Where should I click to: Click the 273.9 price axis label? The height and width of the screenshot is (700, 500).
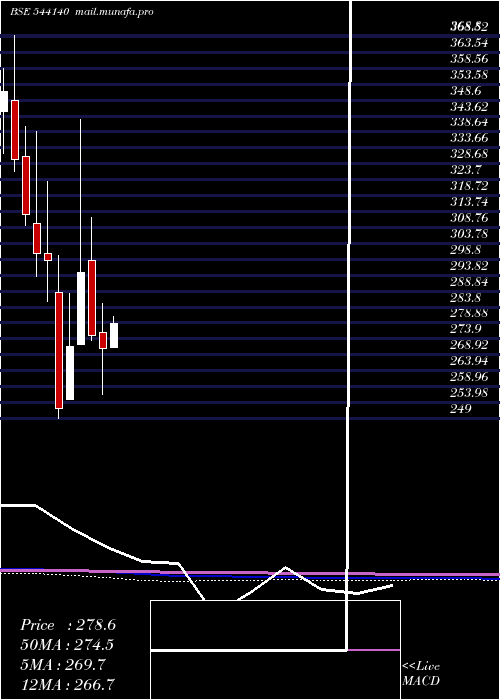coord(466,329)
